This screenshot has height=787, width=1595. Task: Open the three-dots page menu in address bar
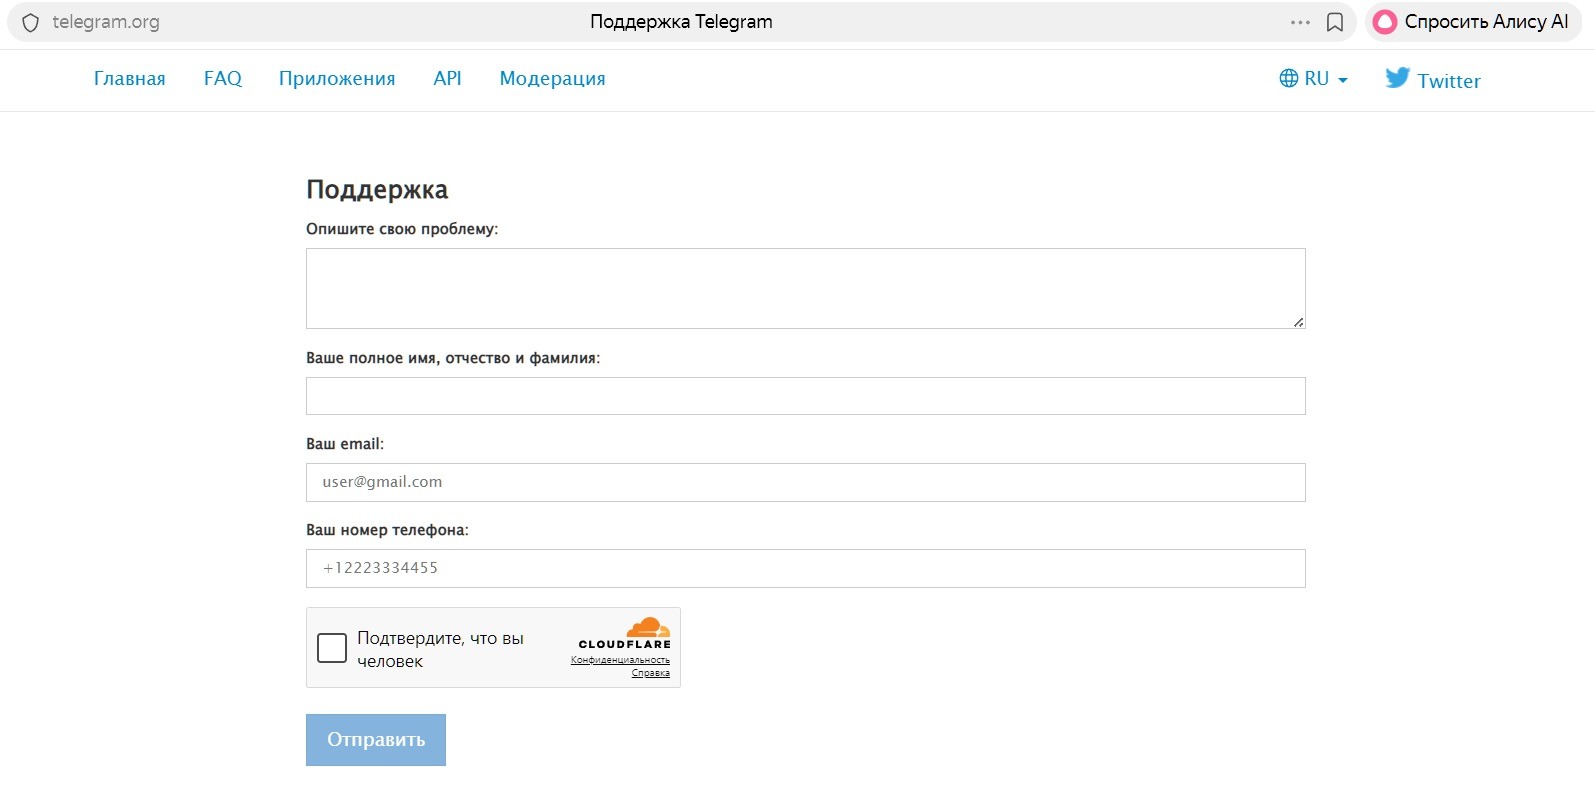point(1300,22)
